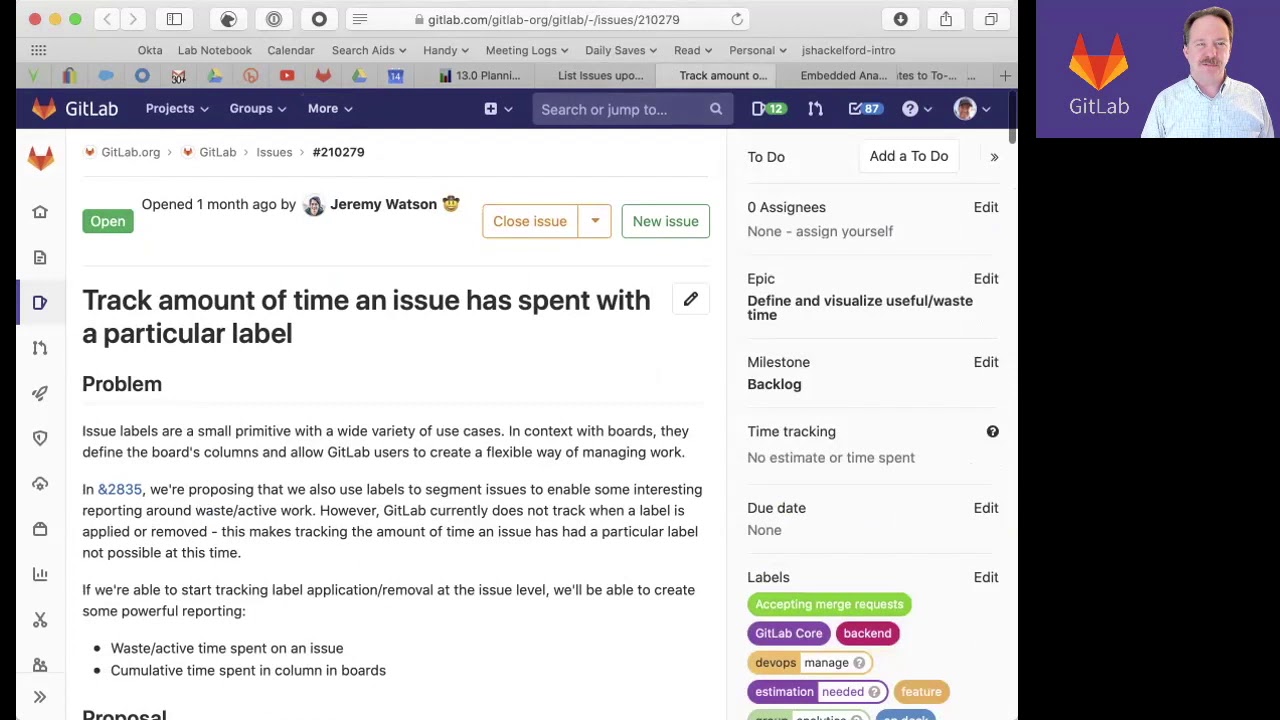The image size is (1280, 720).
Task: Edit Labels in right sidebar
Action: tap(986, 577)
